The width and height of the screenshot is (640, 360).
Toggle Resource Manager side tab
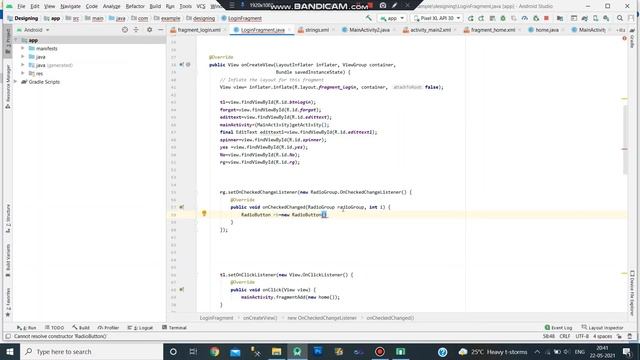8,86
